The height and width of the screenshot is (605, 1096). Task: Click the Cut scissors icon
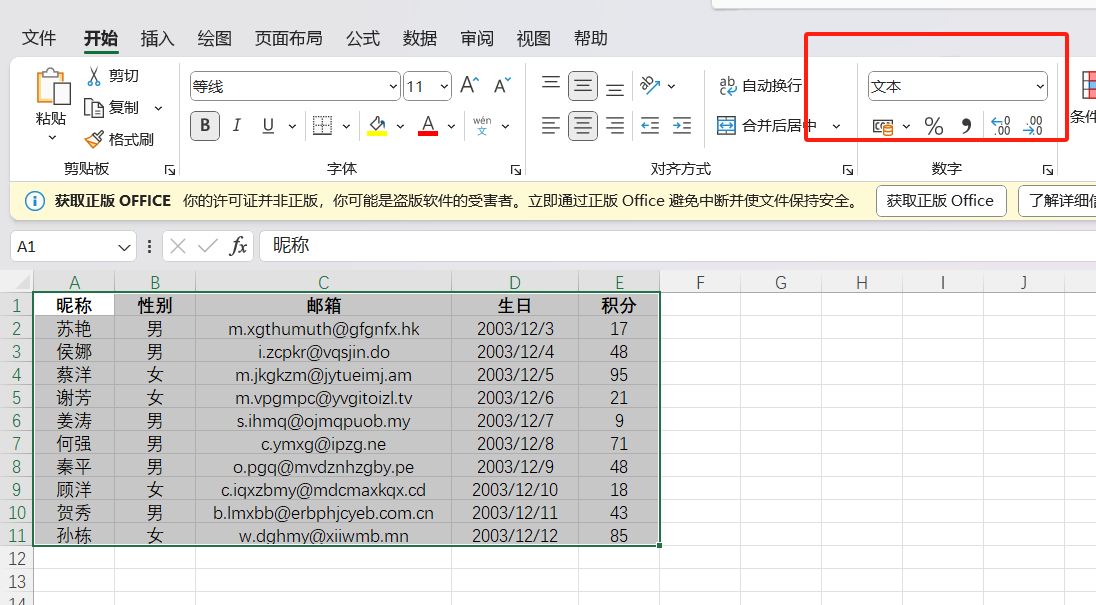click(x=94, y=76)
